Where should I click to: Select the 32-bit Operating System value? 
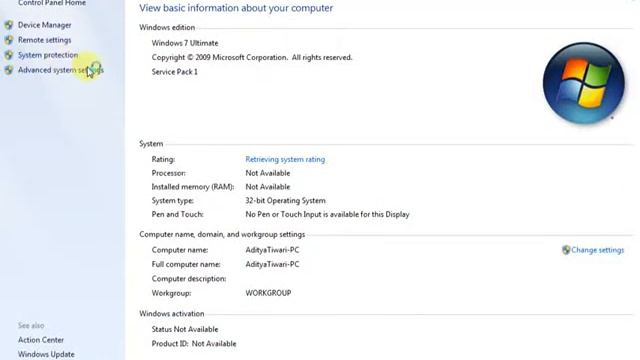click(x=285, y=200)
